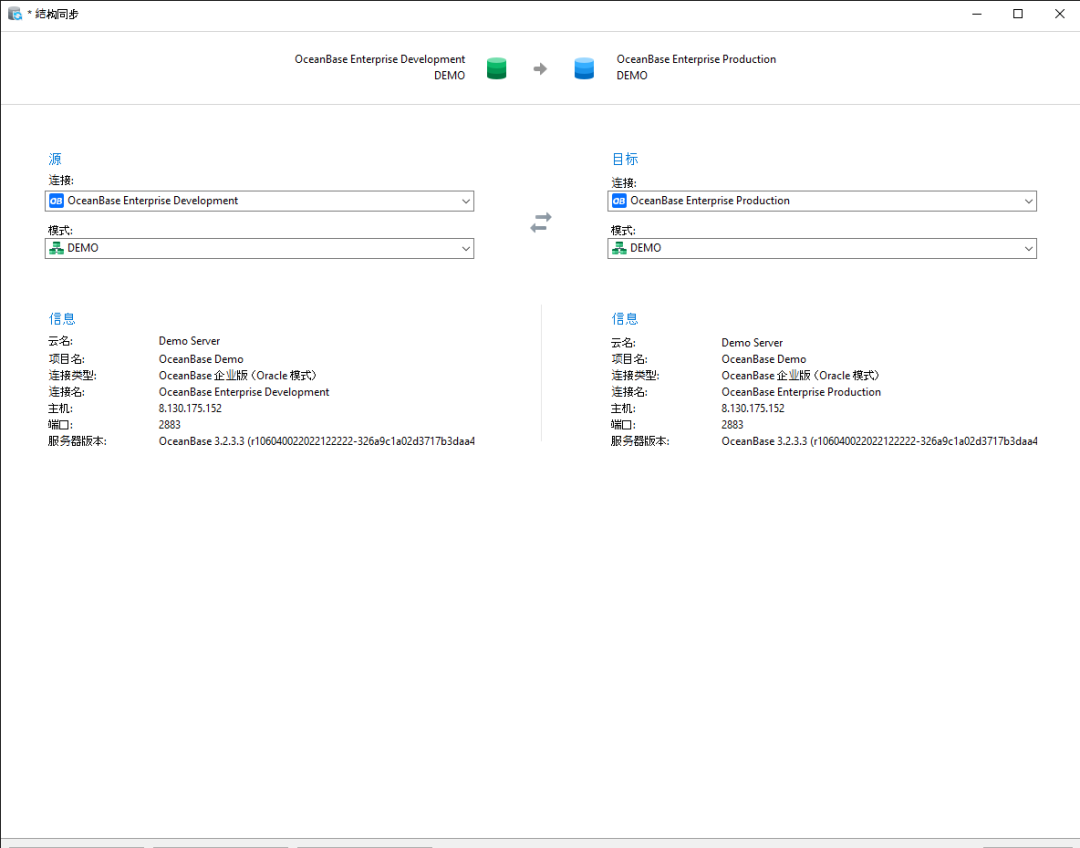This screenshot has width=1080, height=848.
Task: Minimize the structure sync window
Action: tap(977, 14)
